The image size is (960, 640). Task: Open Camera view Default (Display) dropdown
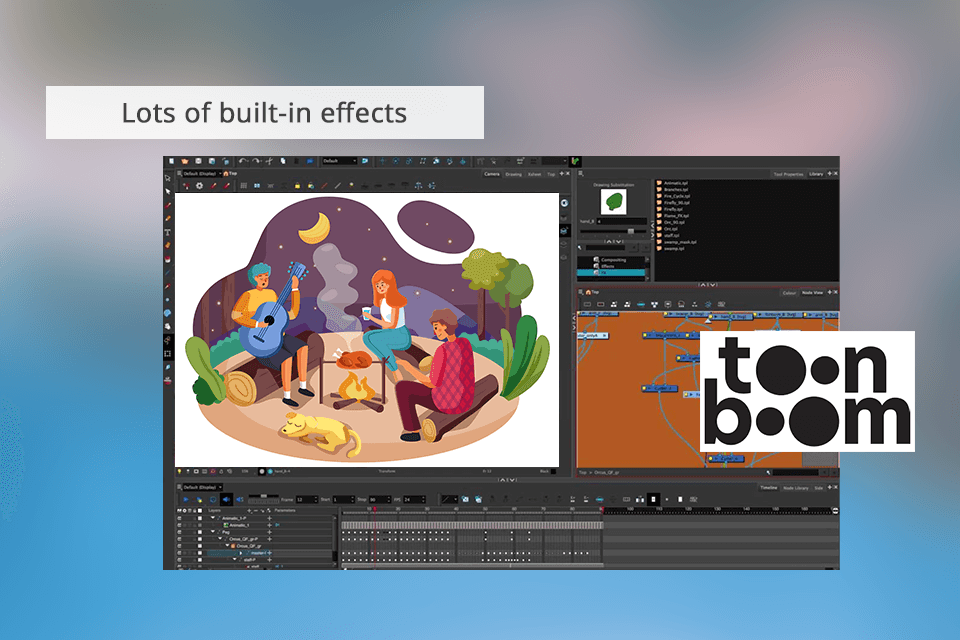202,174
